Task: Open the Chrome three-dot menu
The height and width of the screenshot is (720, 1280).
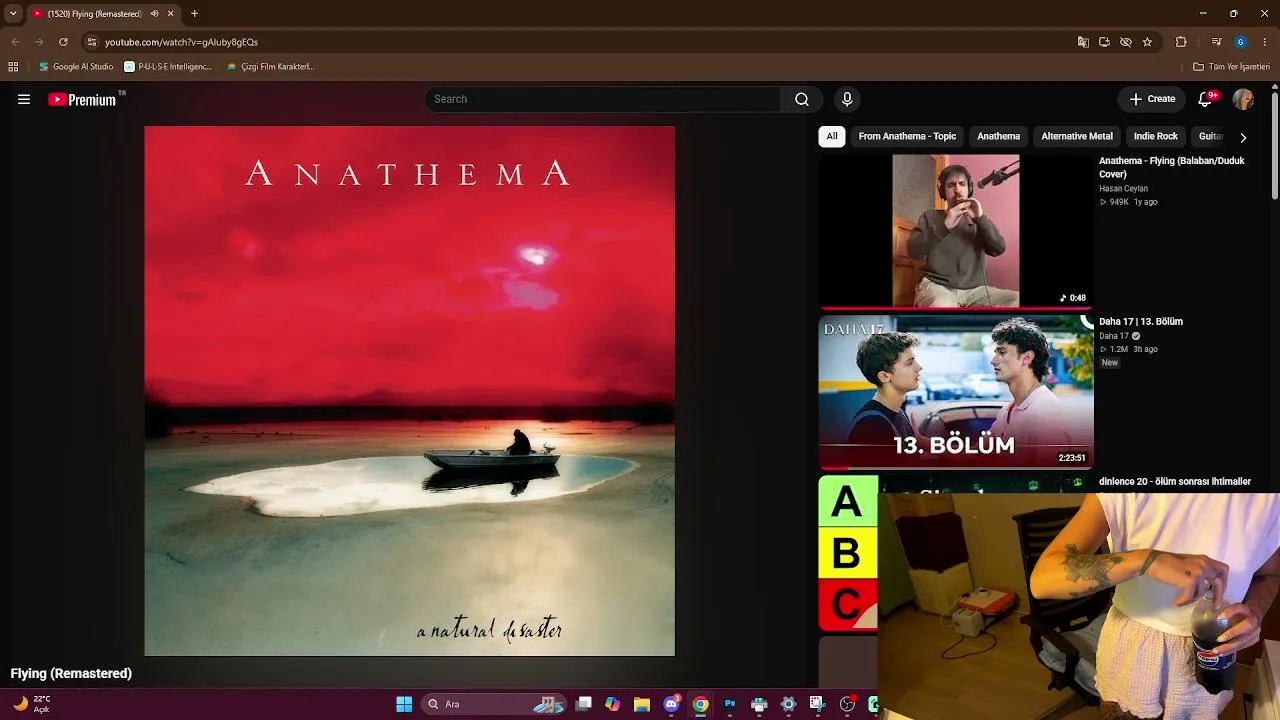Action: pyautogui.click(x=1265, y=42)
